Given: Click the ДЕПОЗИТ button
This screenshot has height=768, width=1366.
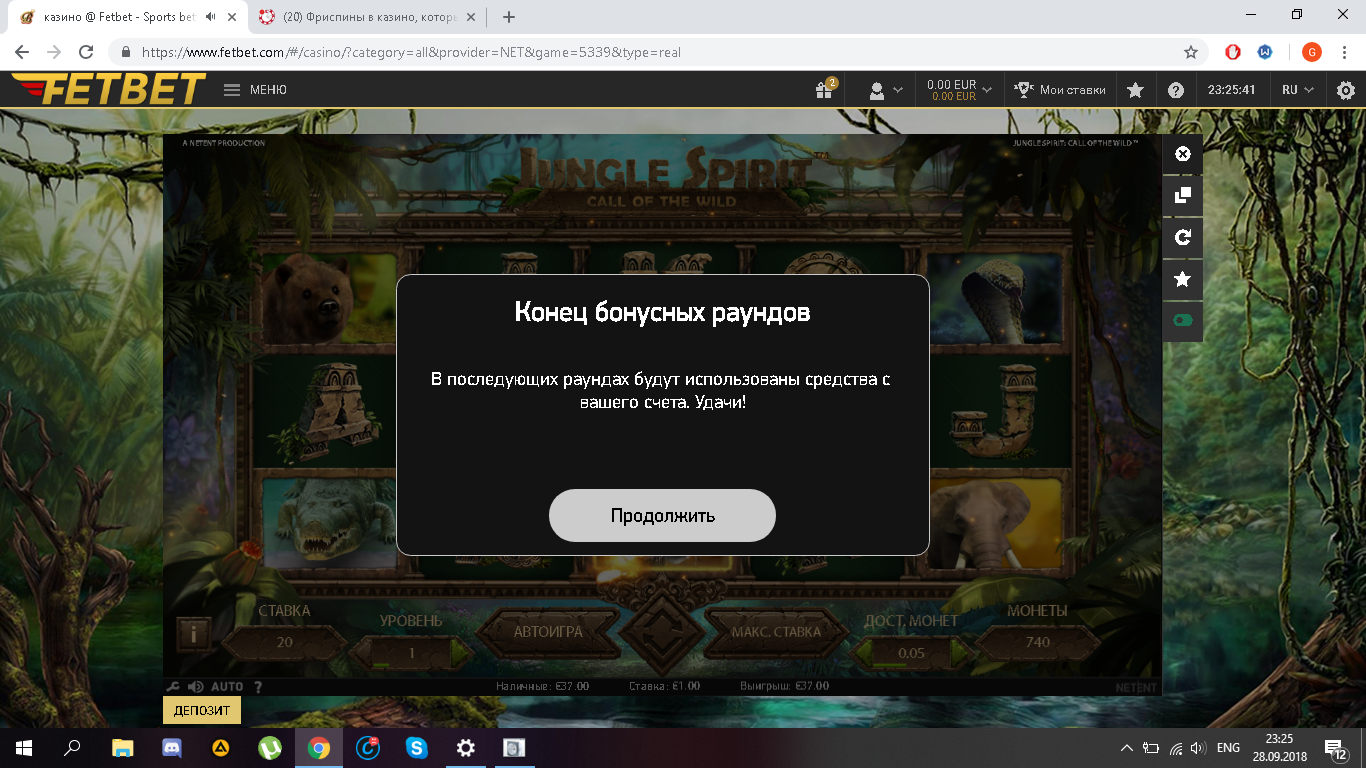Looking at the screenshot, I should (x=203, y=709).
